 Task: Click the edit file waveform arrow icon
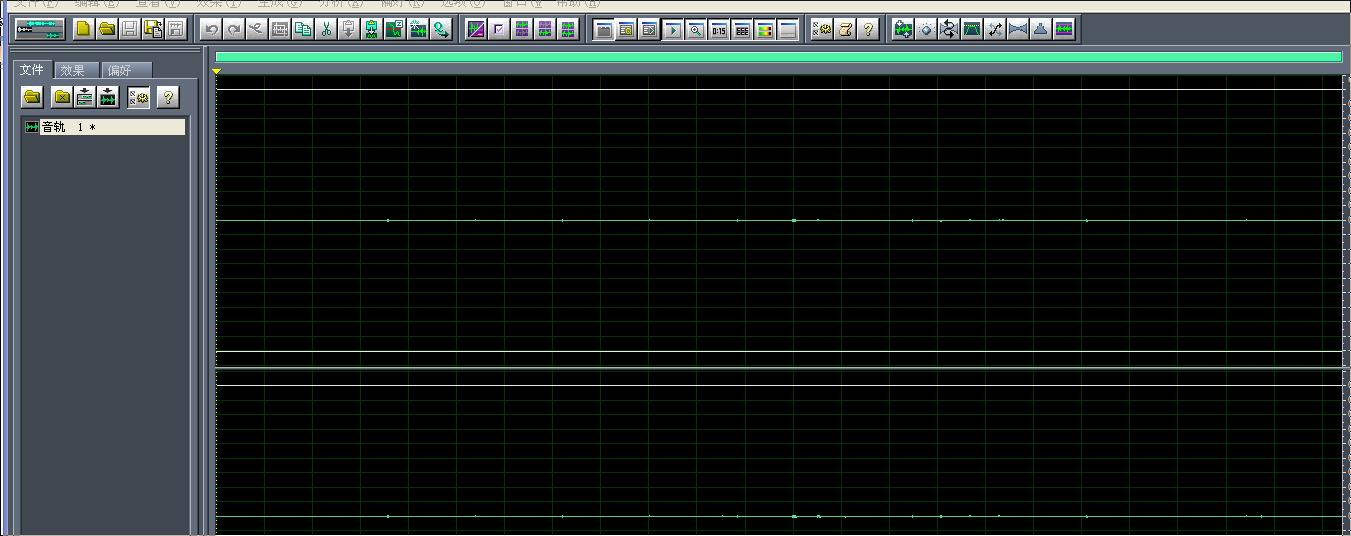click(x=108, y=97)
